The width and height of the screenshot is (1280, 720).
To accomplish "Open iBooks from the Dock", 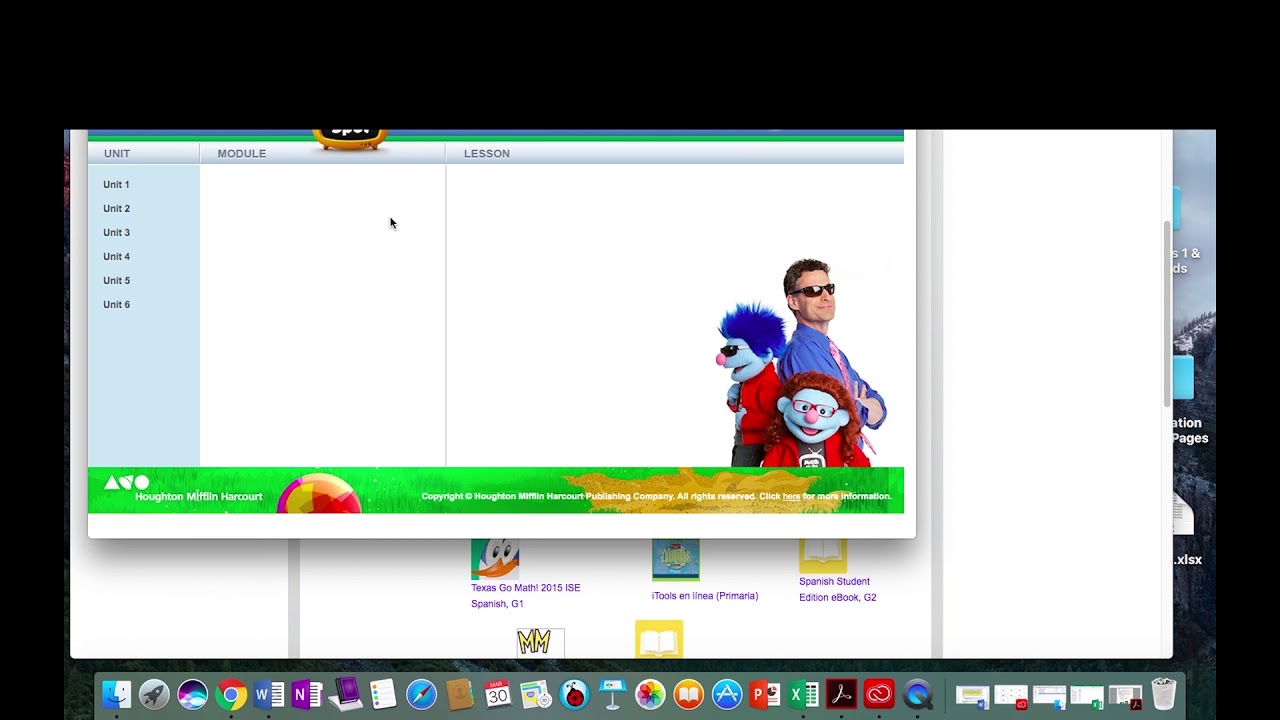I will click(688, 694).
